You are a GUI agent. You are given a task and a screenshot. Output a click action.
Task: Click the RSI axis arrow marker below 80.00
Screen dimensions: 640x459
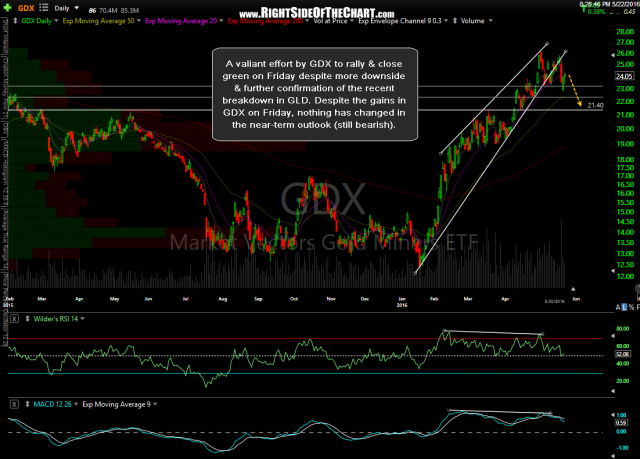tap(613, 336)
